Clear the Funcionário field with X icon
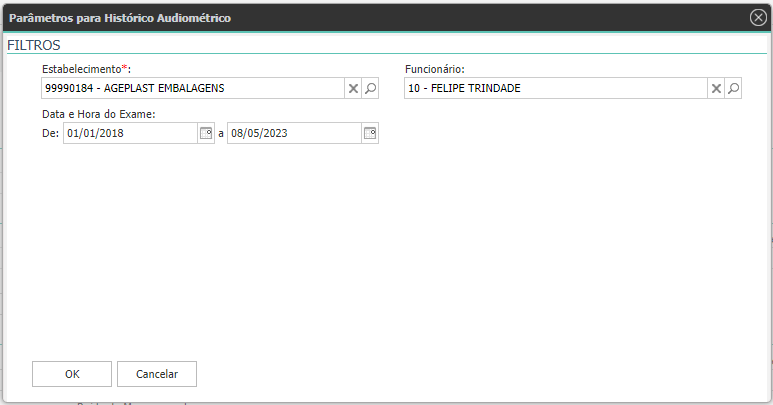 click(716, 89)
